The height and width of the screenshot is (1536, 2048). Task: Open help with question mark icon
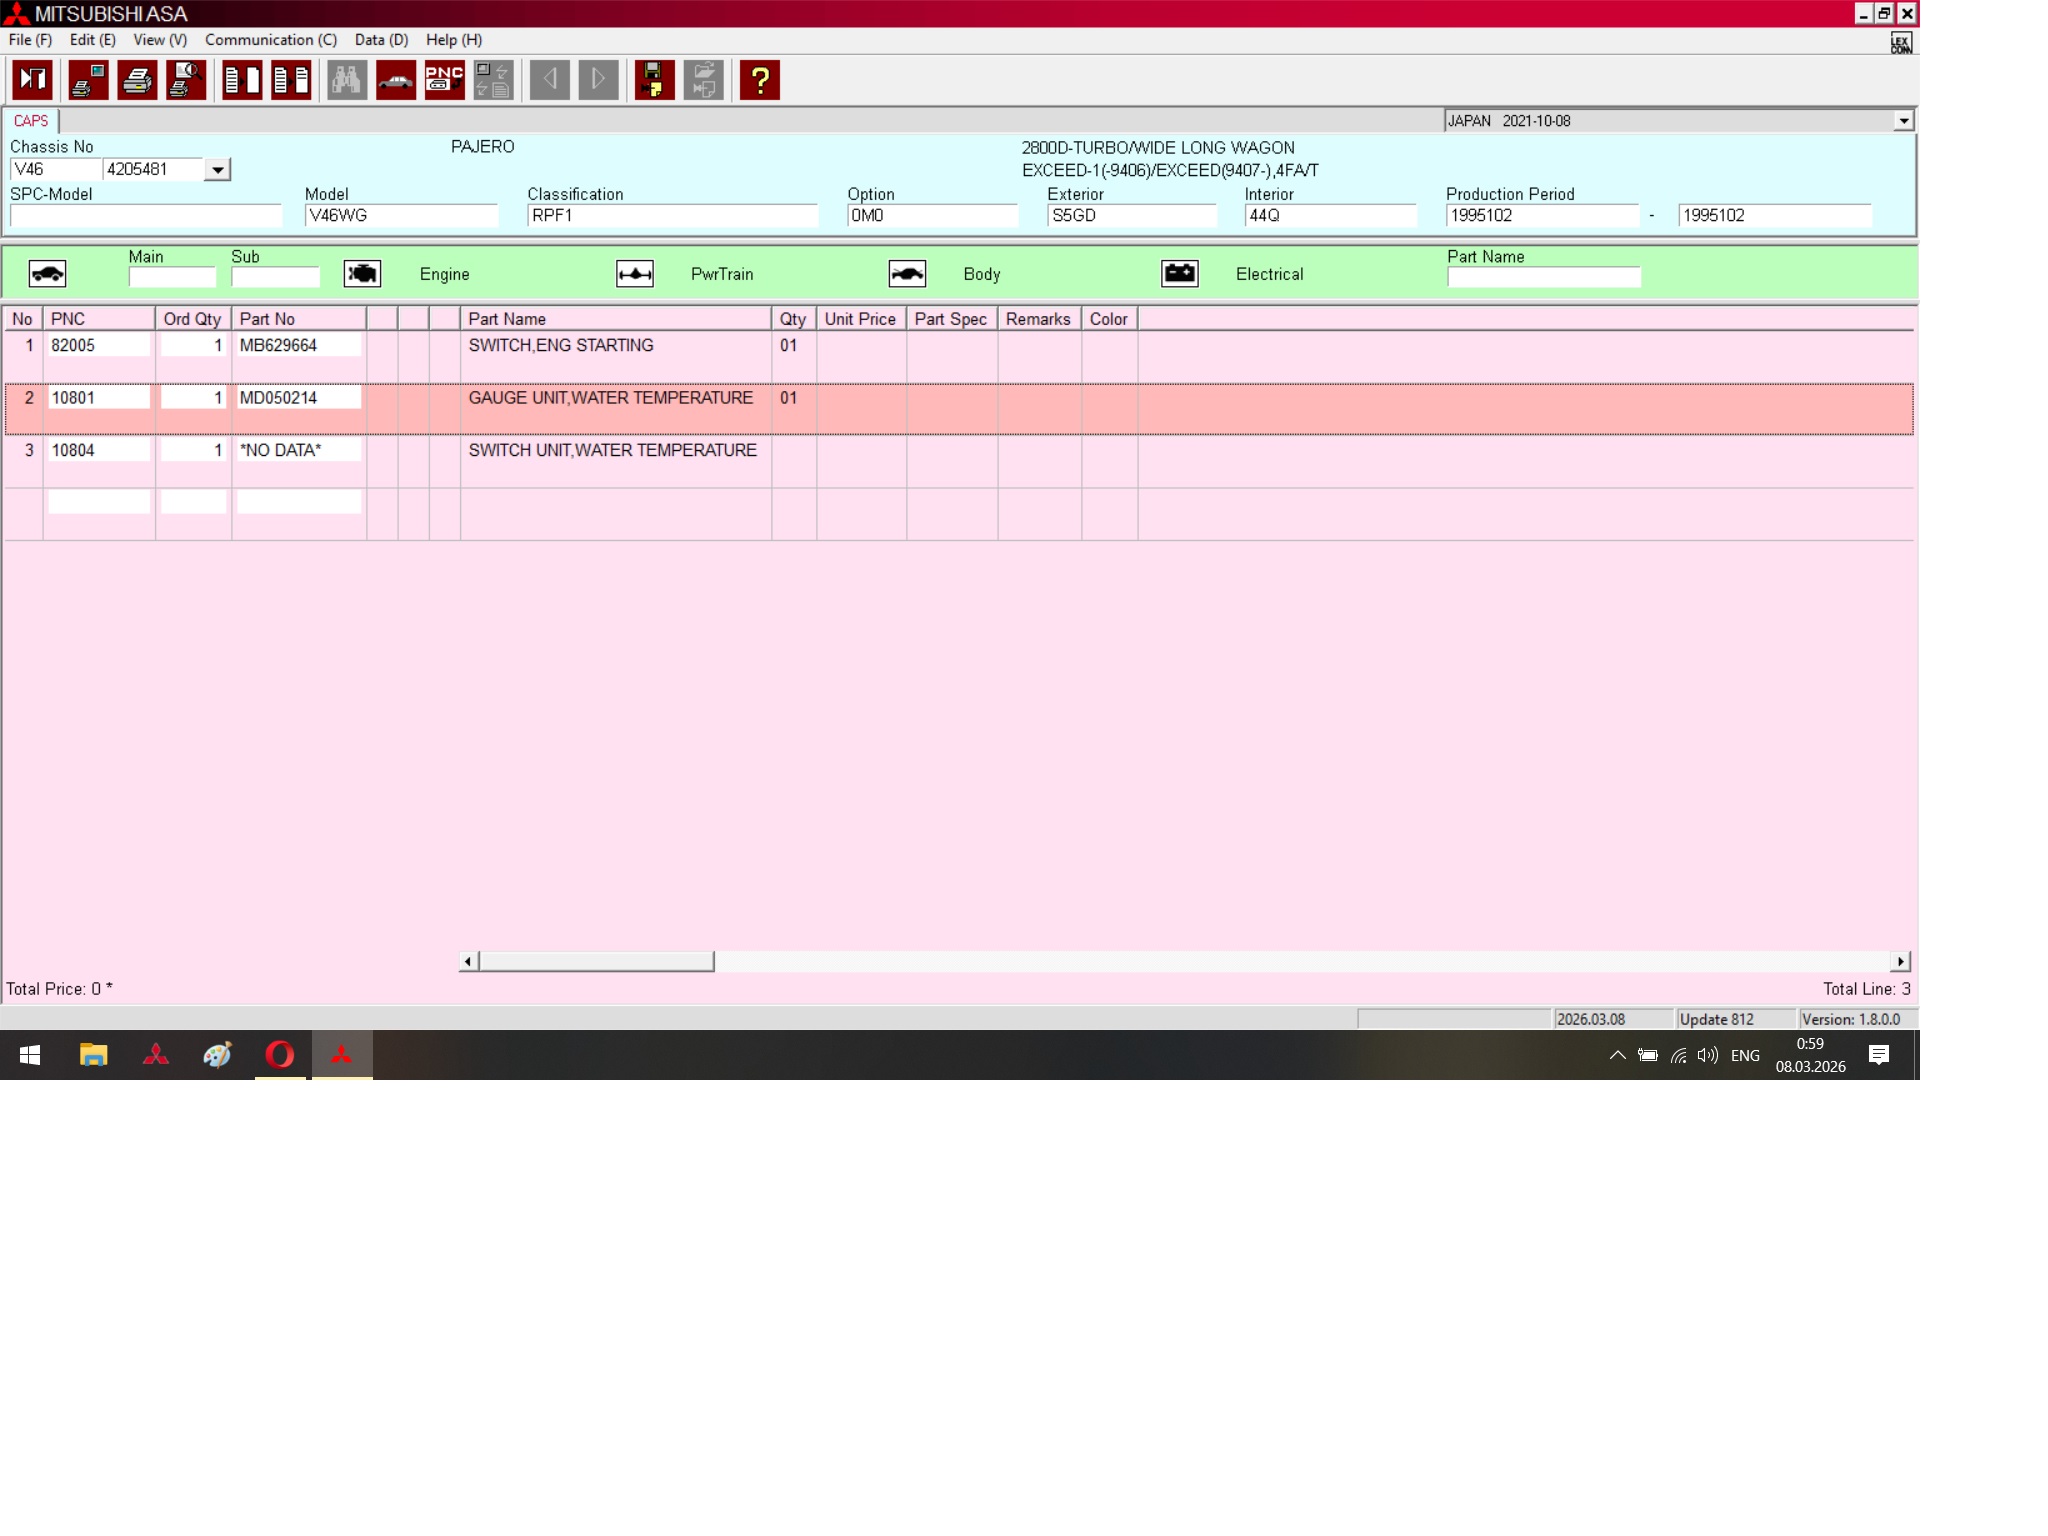(759, 80)
